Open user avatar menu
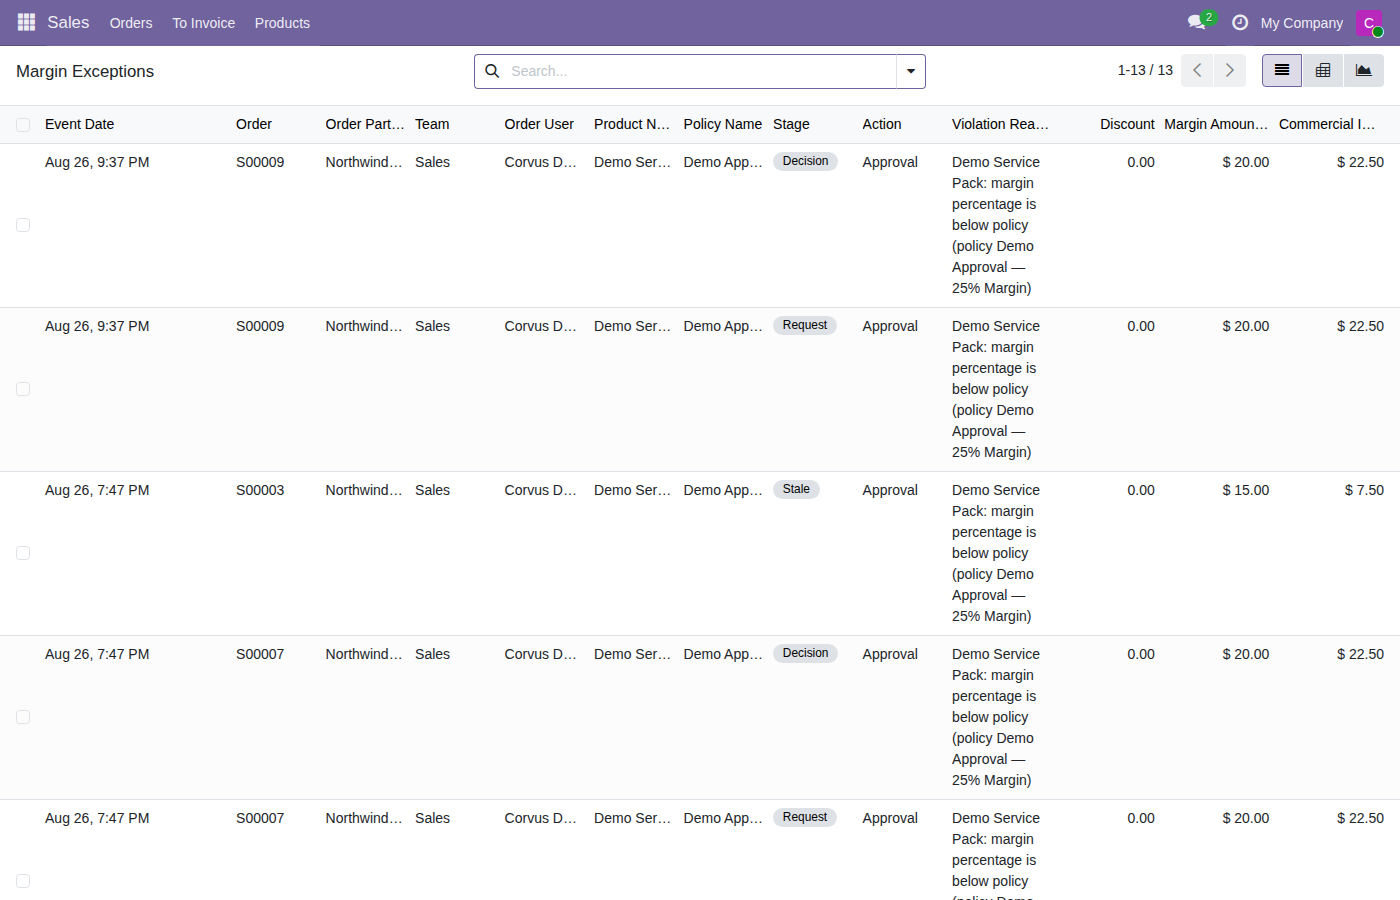The image size is (1400, 900). pyautogui.click(x=1369, y=23)
